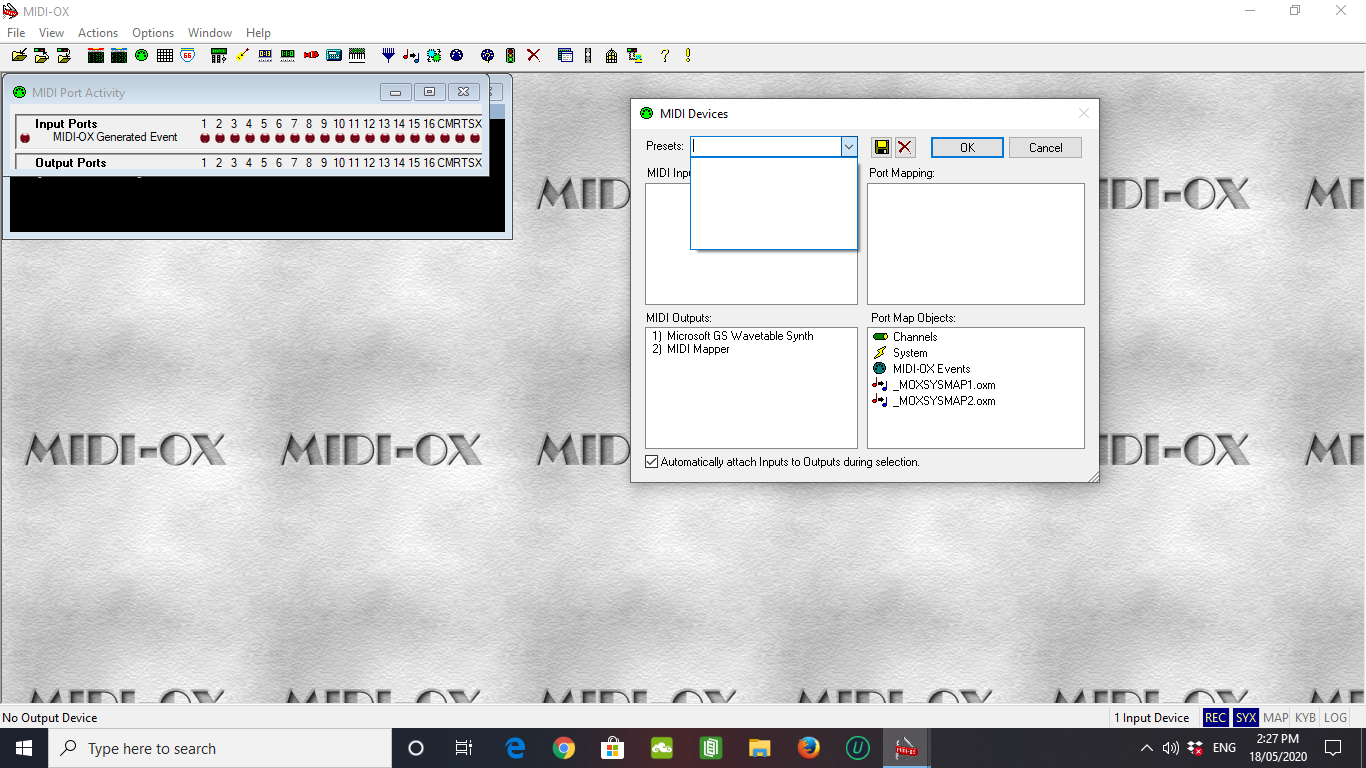Save preset using the floppy disk icon

coord(881,147)
